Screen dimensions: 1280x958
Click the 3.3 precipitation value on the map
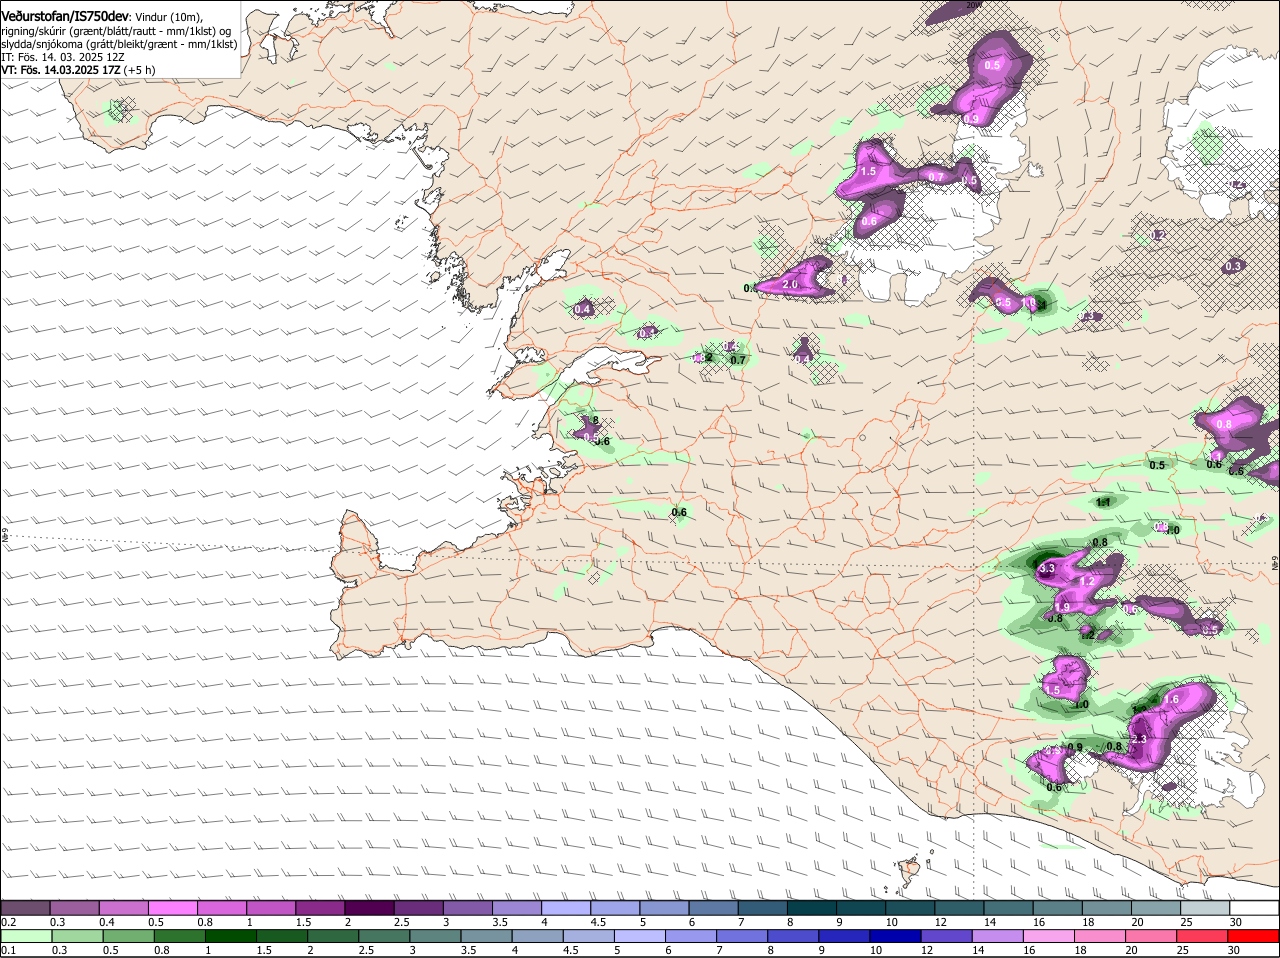tap(1047, 569)
